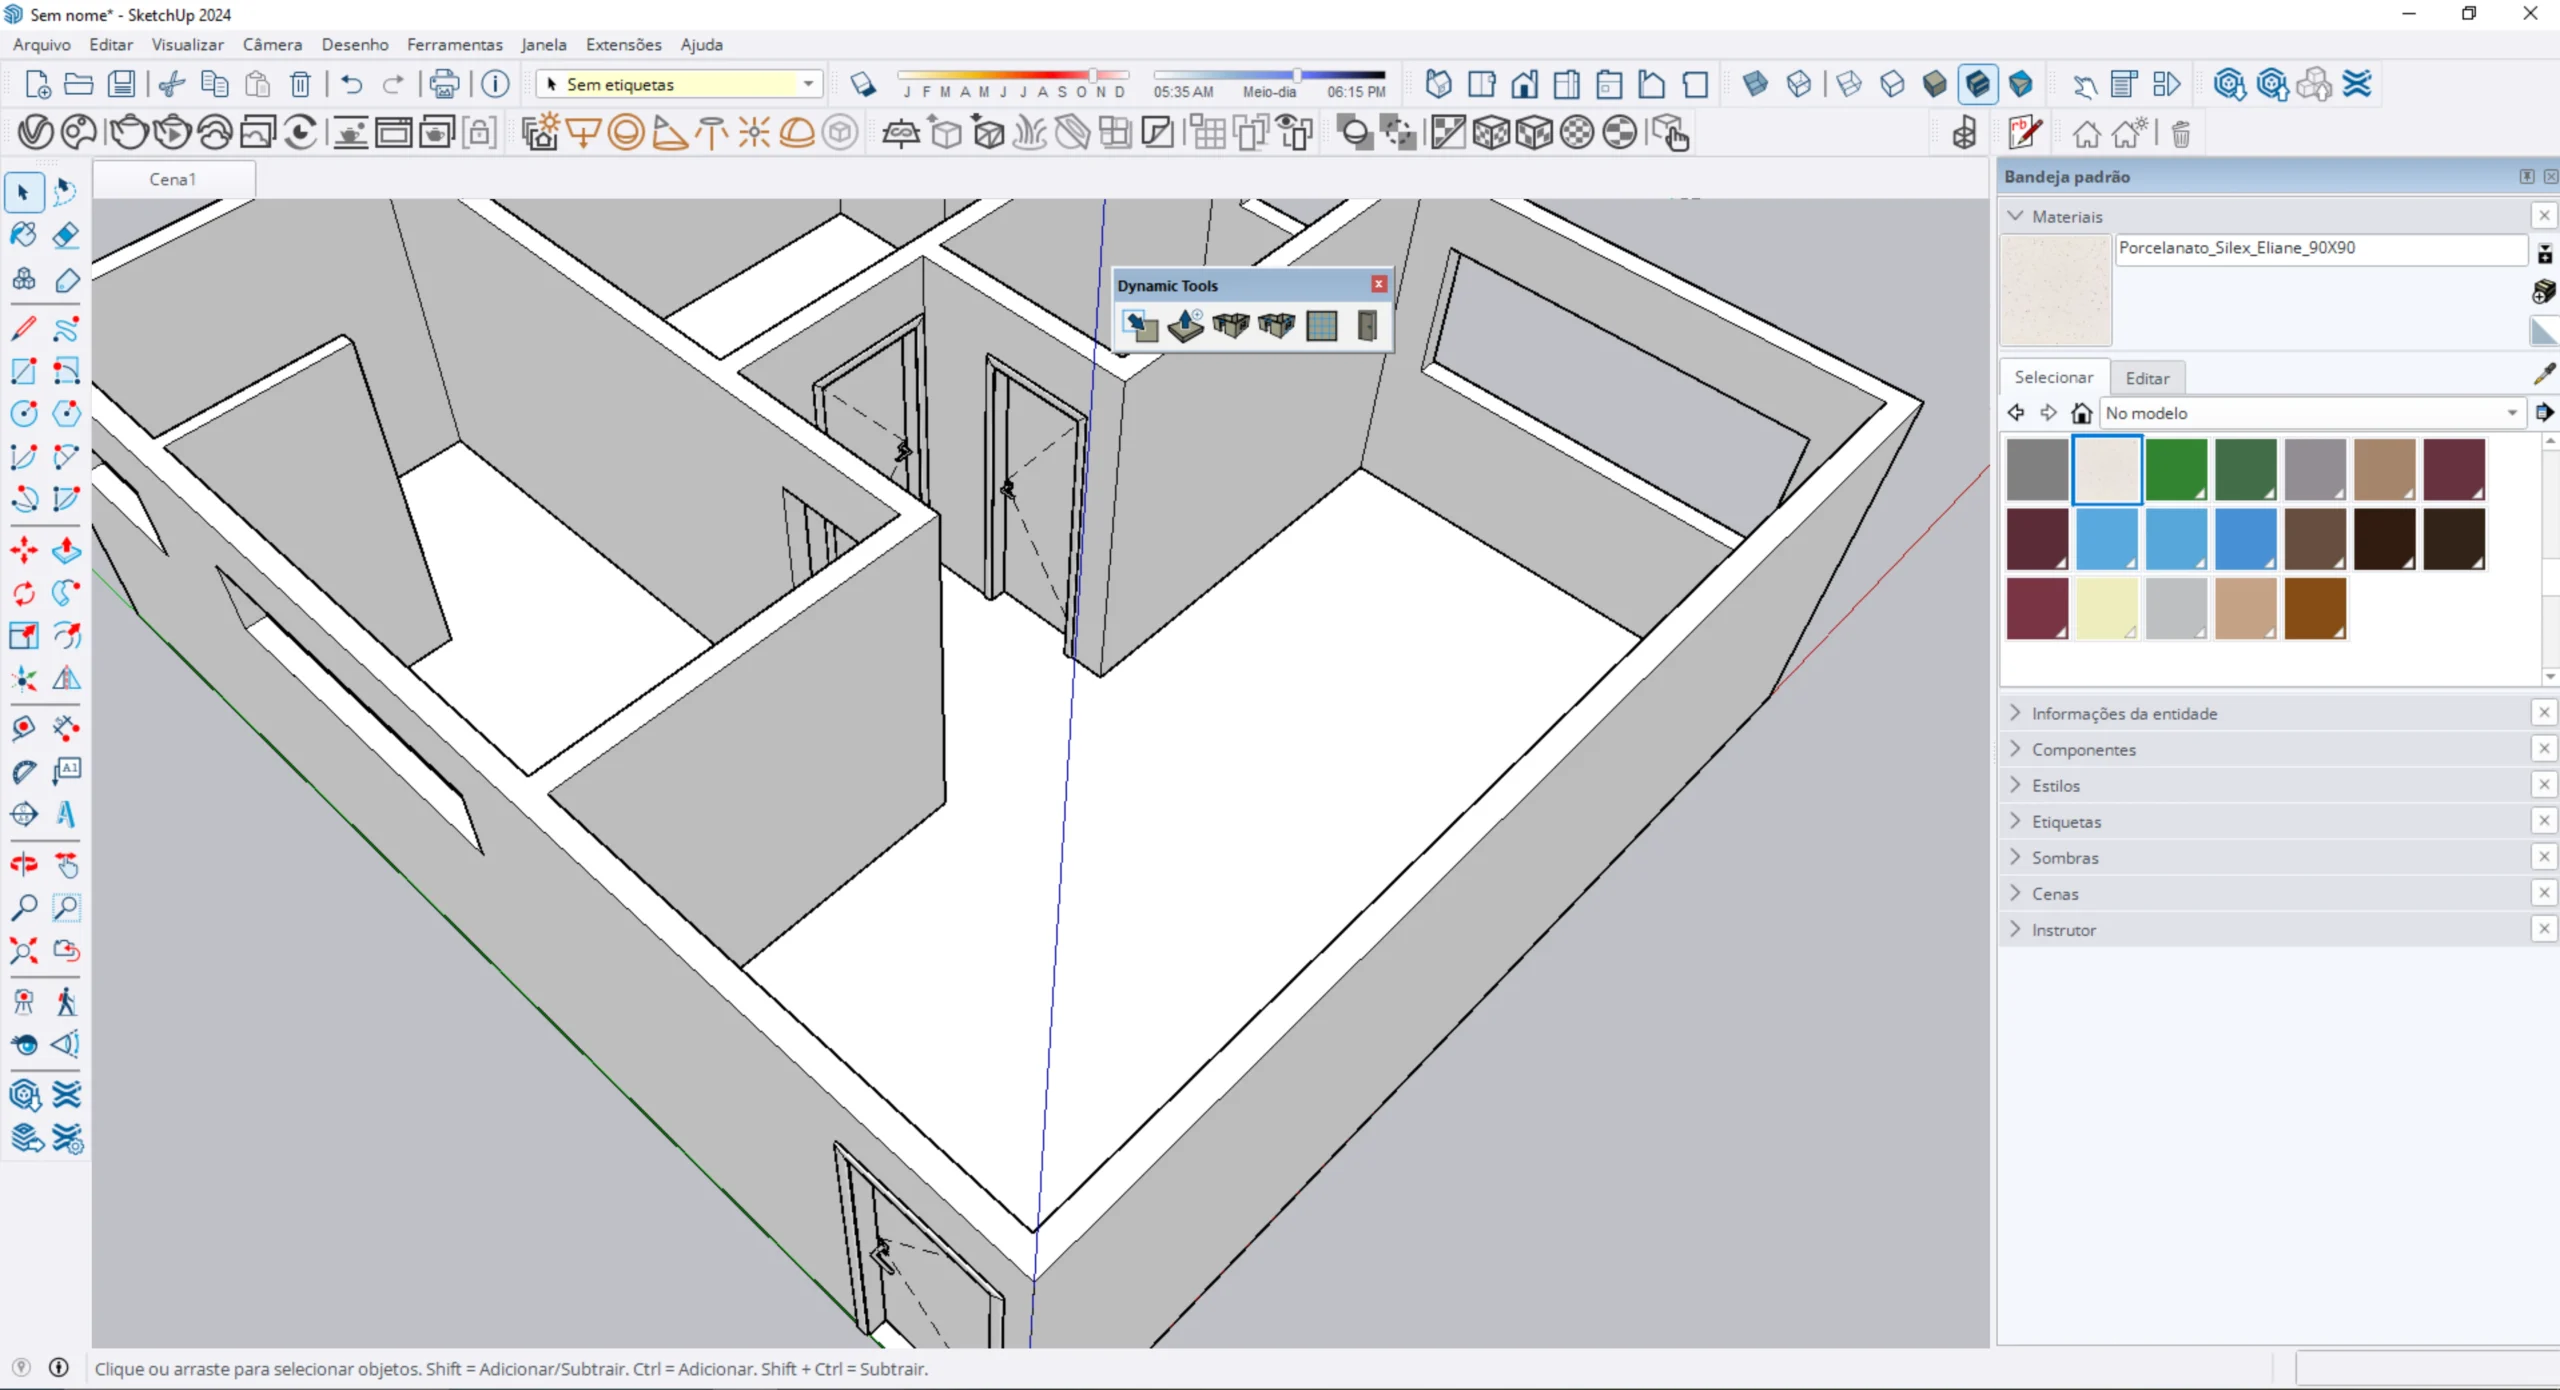The width and height of the screenshot is (2560, 1390).
Task: Select the bright green material swatch
Action: pos(2176,469)
